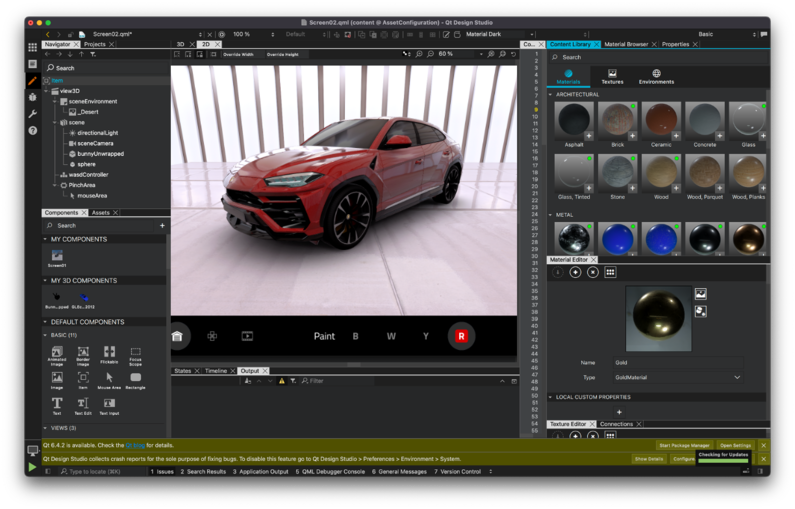This screenshot has height=509, width=795.
Task: Add a component with the plus icon
Action: point(162,226)
